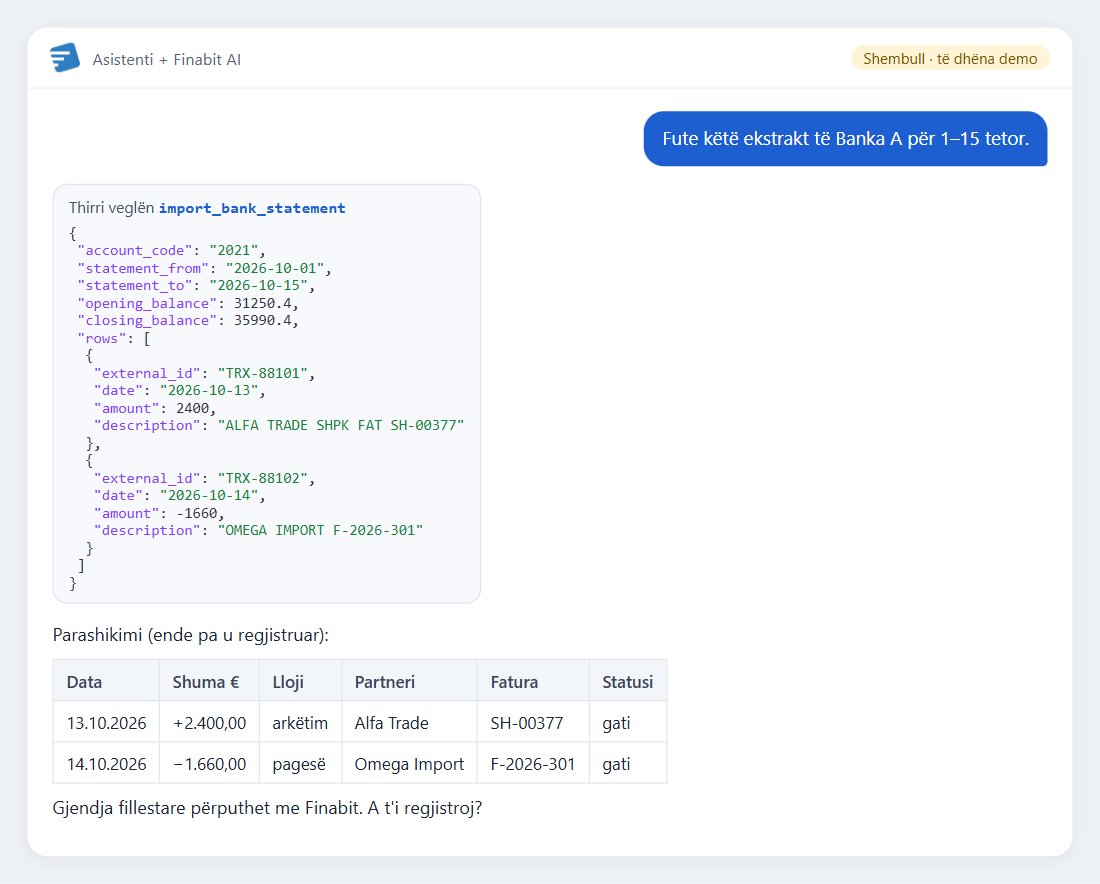
Task: Click the external_id TRX-88101
Action: [262, 373]
